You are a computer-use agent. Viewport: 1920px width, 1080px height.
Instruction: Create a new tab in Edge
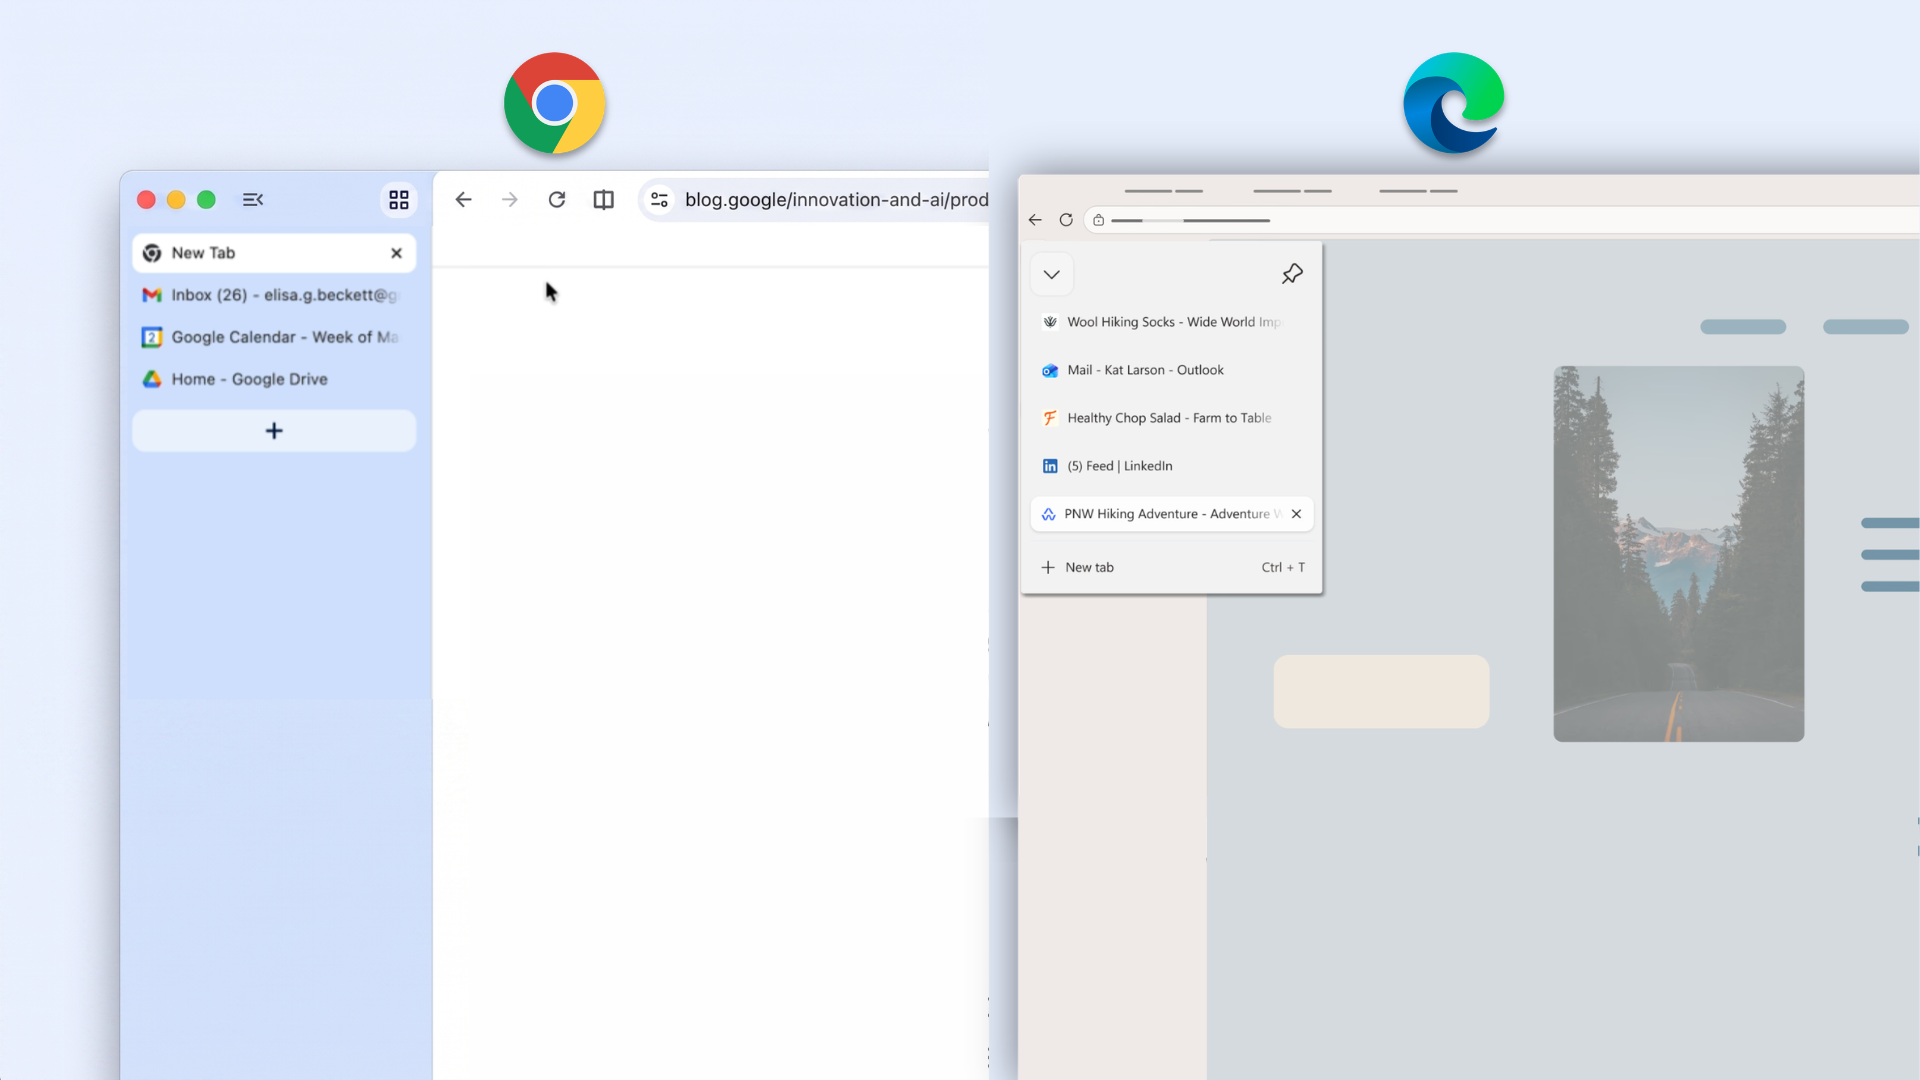[1089, 567]
